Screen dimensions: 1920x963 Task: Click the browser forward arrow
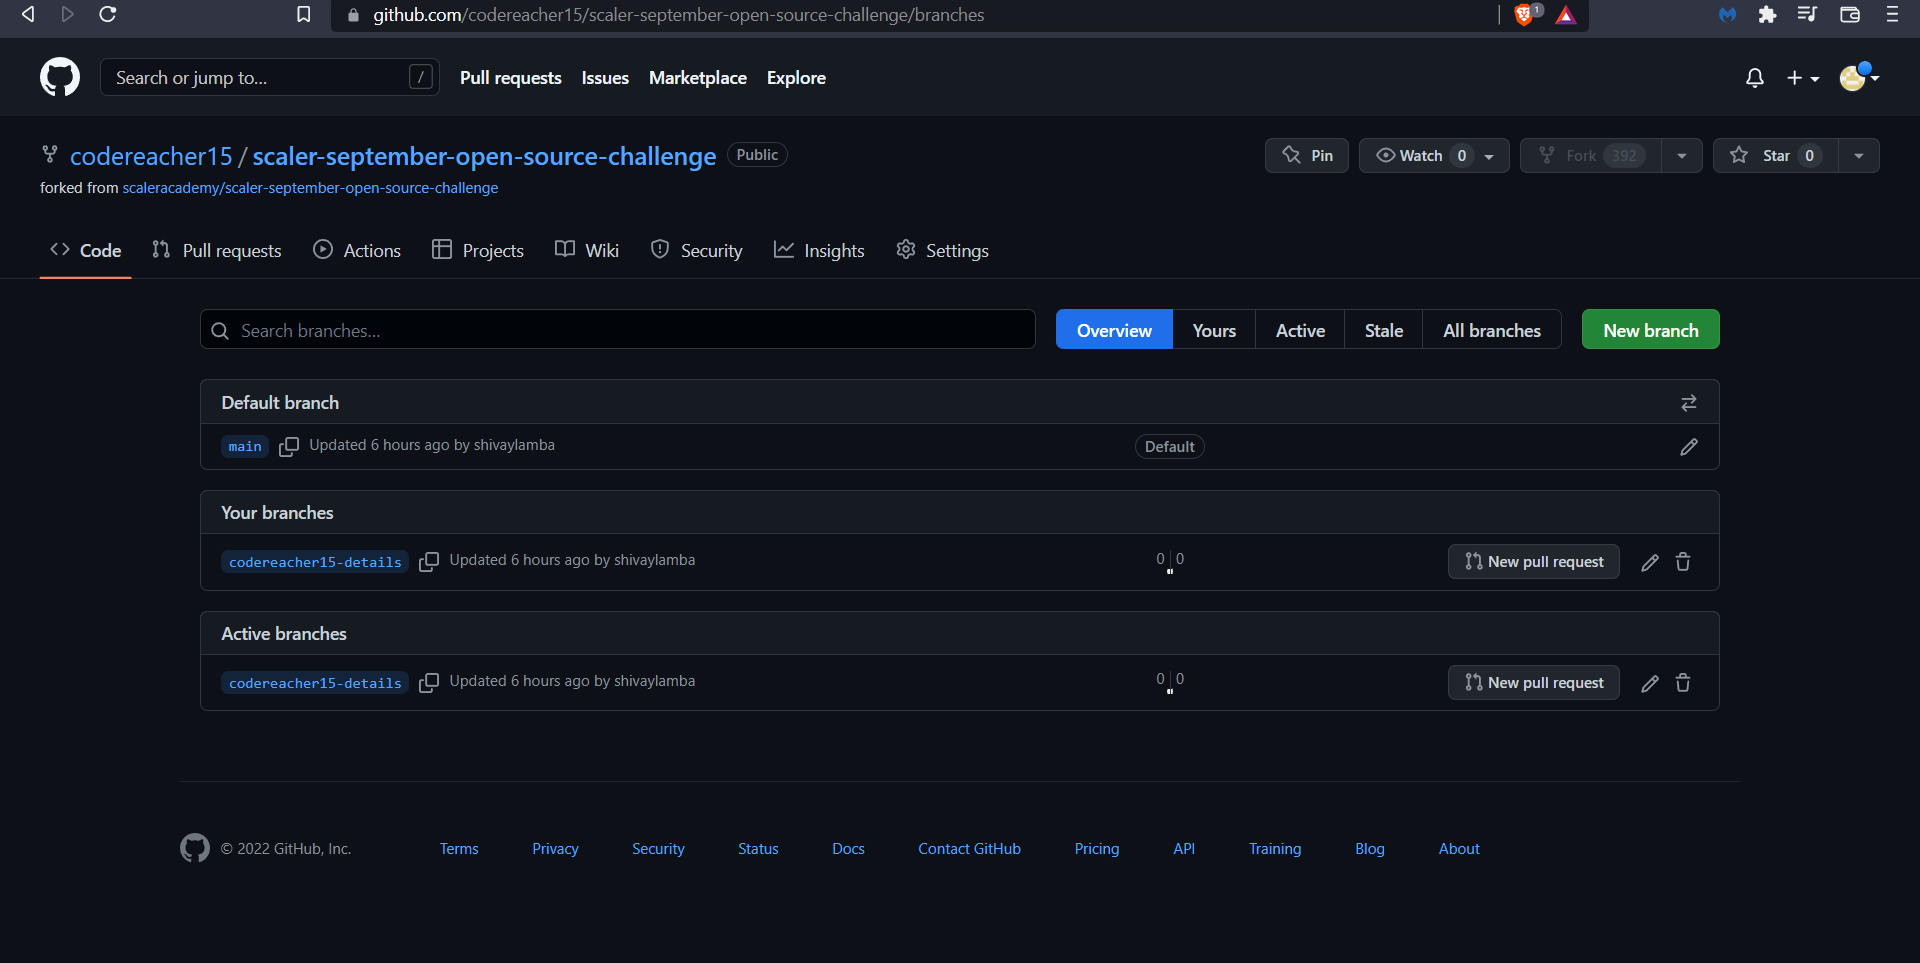click(67, 14)
